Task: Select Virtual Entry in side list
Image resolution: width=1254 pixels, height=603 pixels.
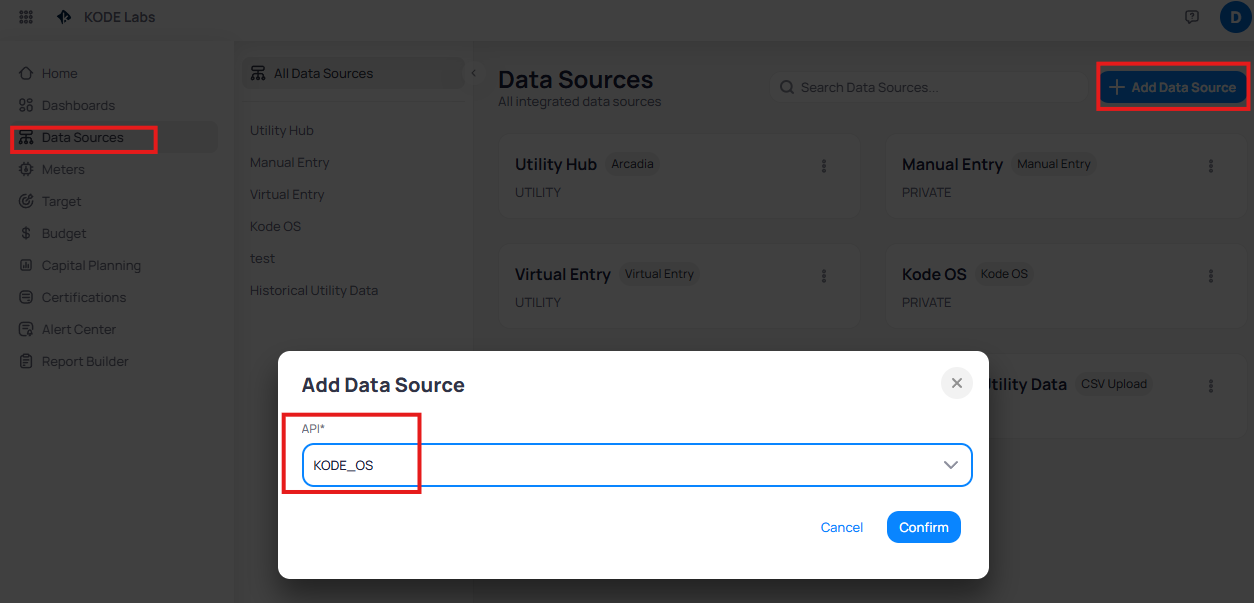Action: pyautogui.click(x=287, y=194)
